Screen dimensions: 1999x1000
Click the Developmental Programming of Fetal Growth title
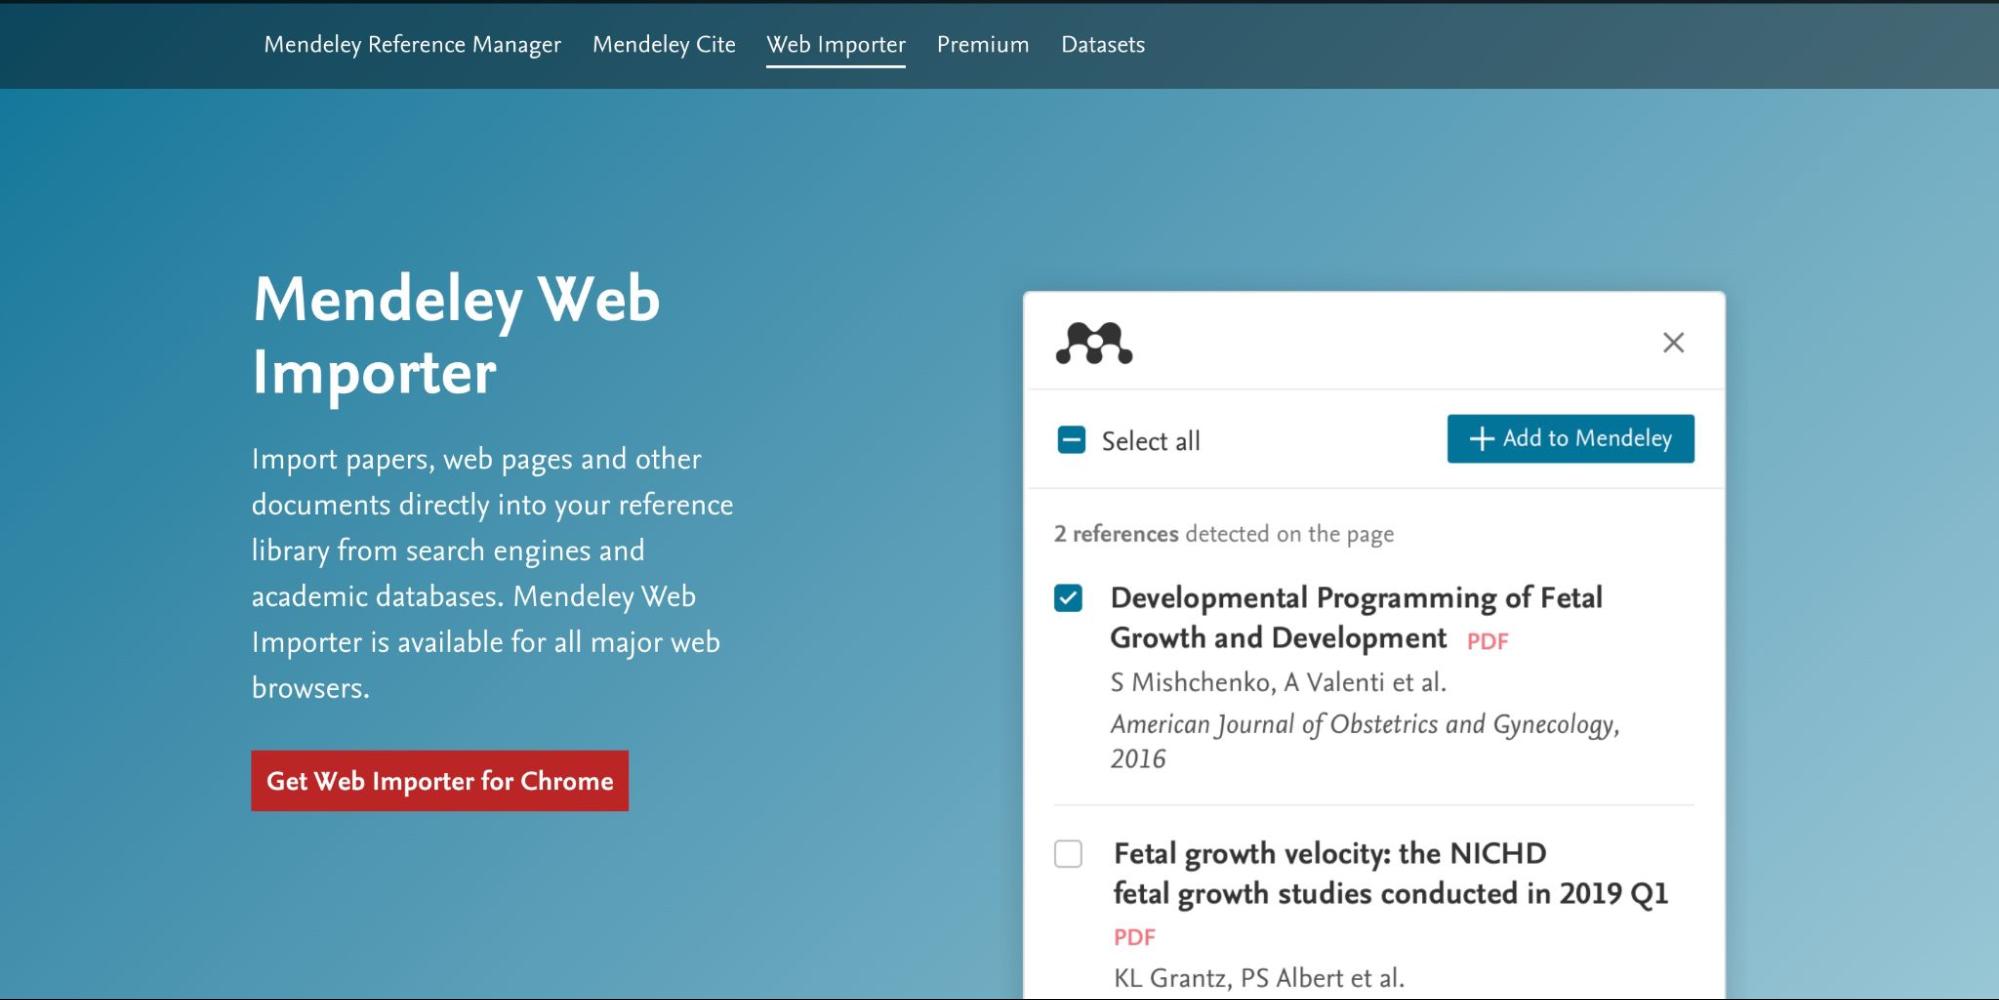pyautogui.click(x=1356, y=617)
